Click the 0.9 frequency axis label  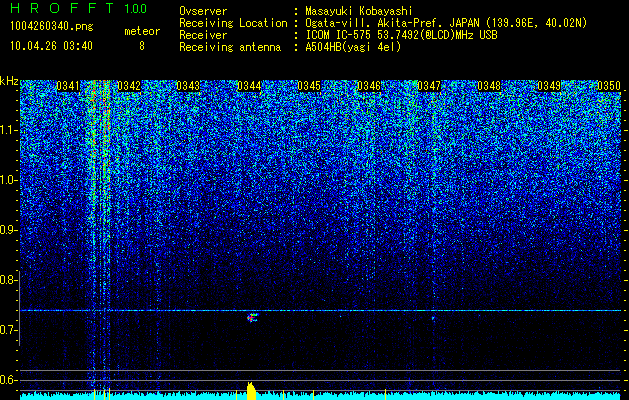pyautogui.click(x=9, y=230)
